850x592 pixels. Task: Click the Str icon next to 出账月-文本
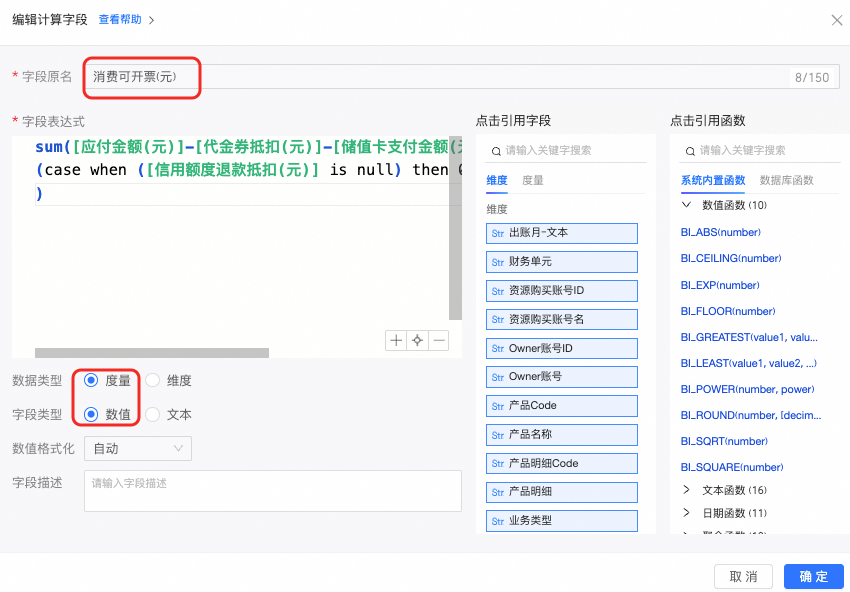[x=498, y=234]
